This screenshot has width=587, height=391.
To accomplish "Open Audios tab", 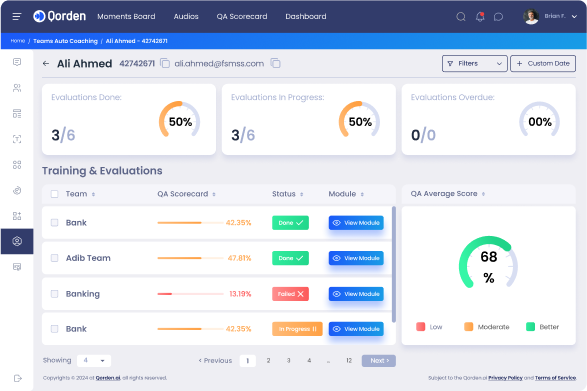I will tap(186, 16).
